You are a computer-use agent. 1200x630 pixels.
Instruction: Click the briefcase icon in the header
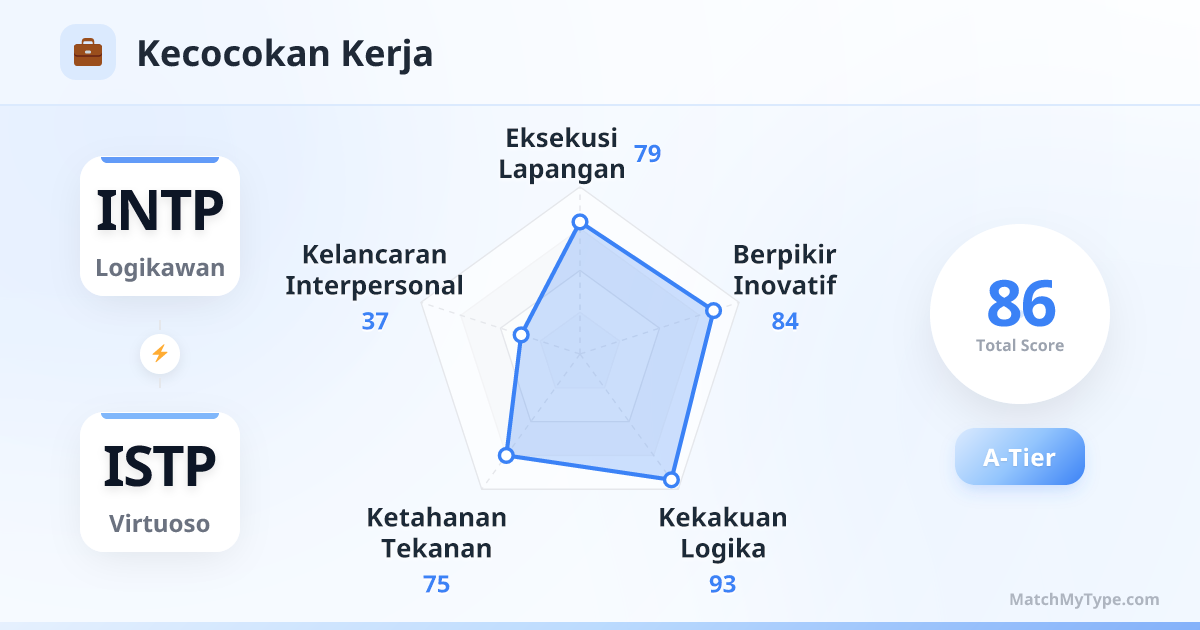coord(88,52)
